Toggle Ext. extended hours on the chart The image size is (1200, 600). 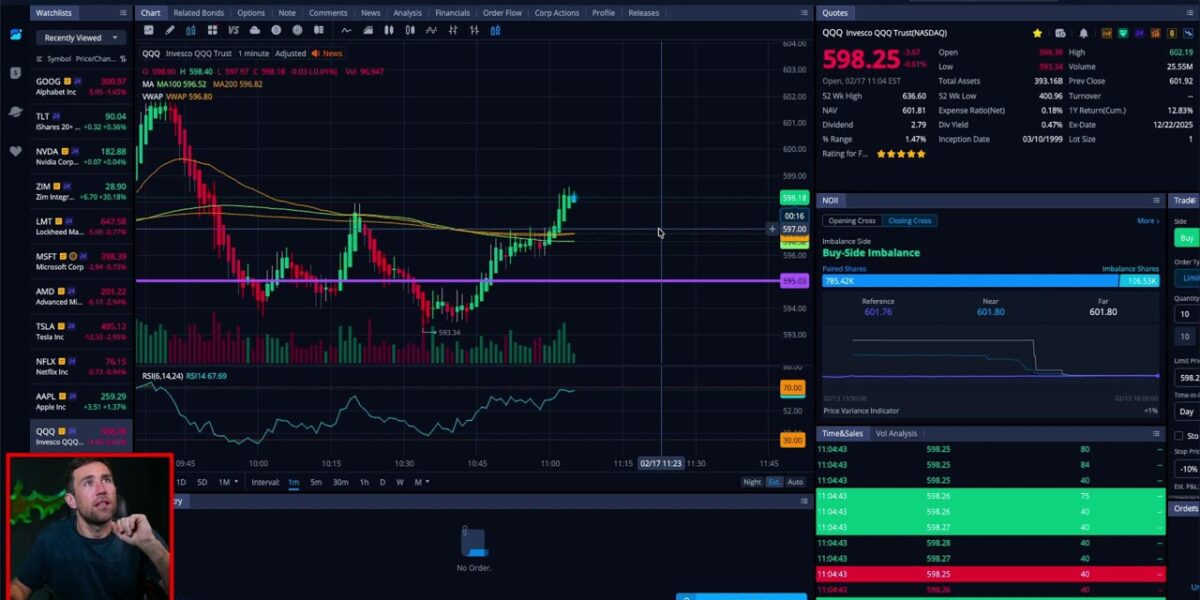774,482
